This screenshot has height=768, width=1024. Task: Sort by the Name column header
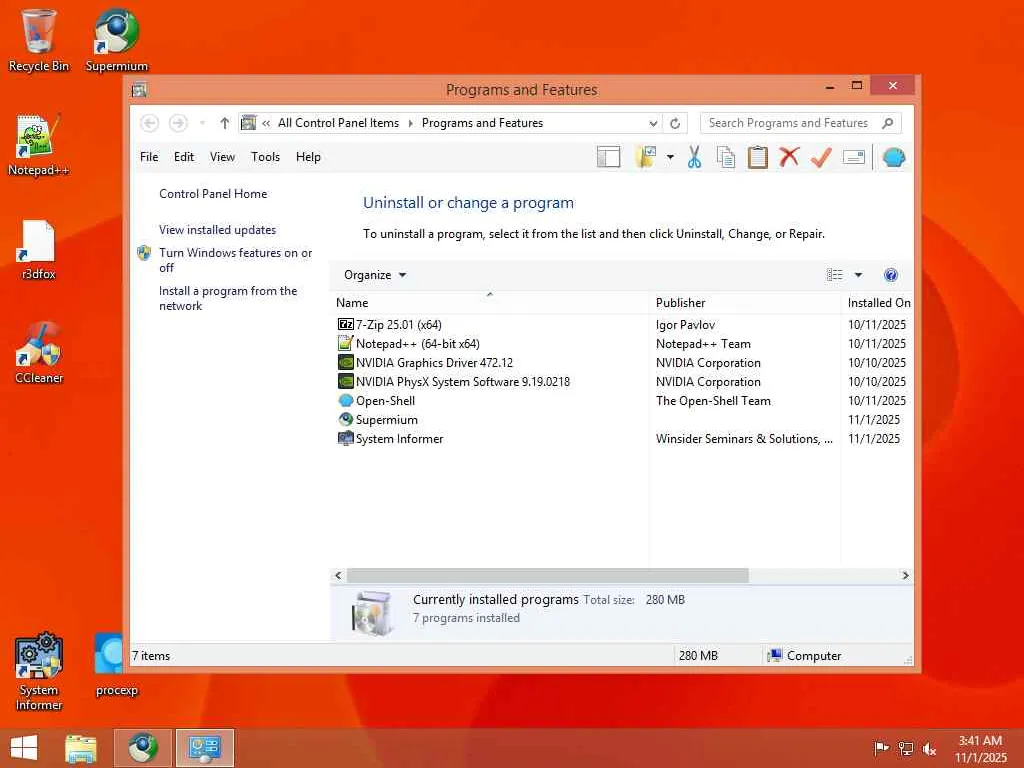(x=489, y=302)
